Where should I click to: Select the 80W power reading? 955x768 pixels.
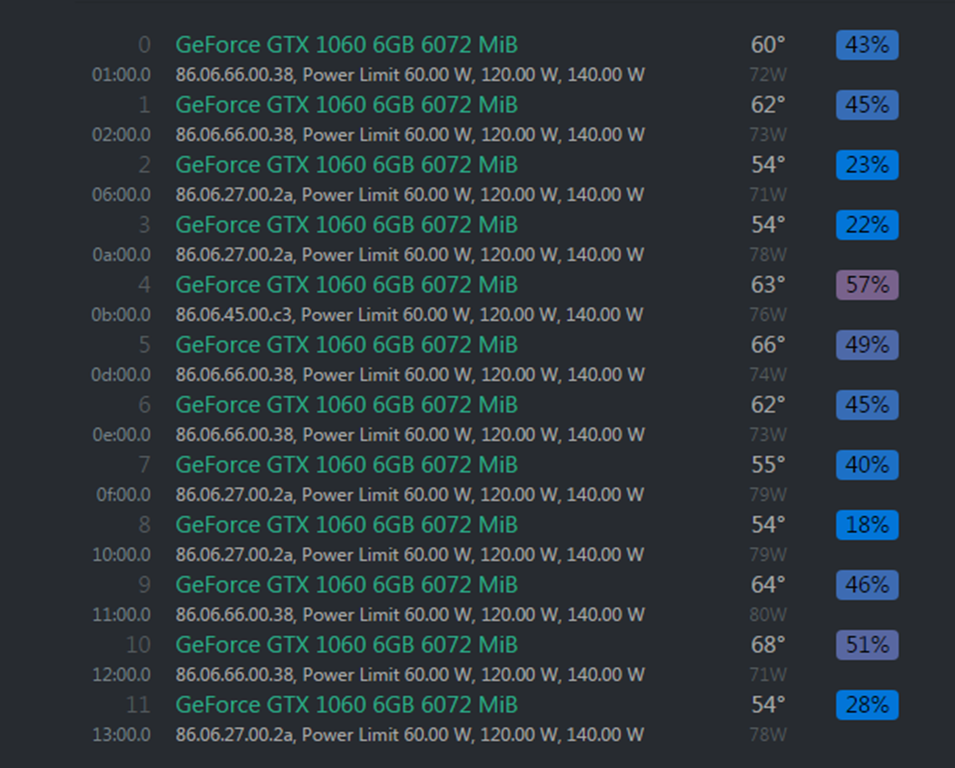[x=767, y=615]
